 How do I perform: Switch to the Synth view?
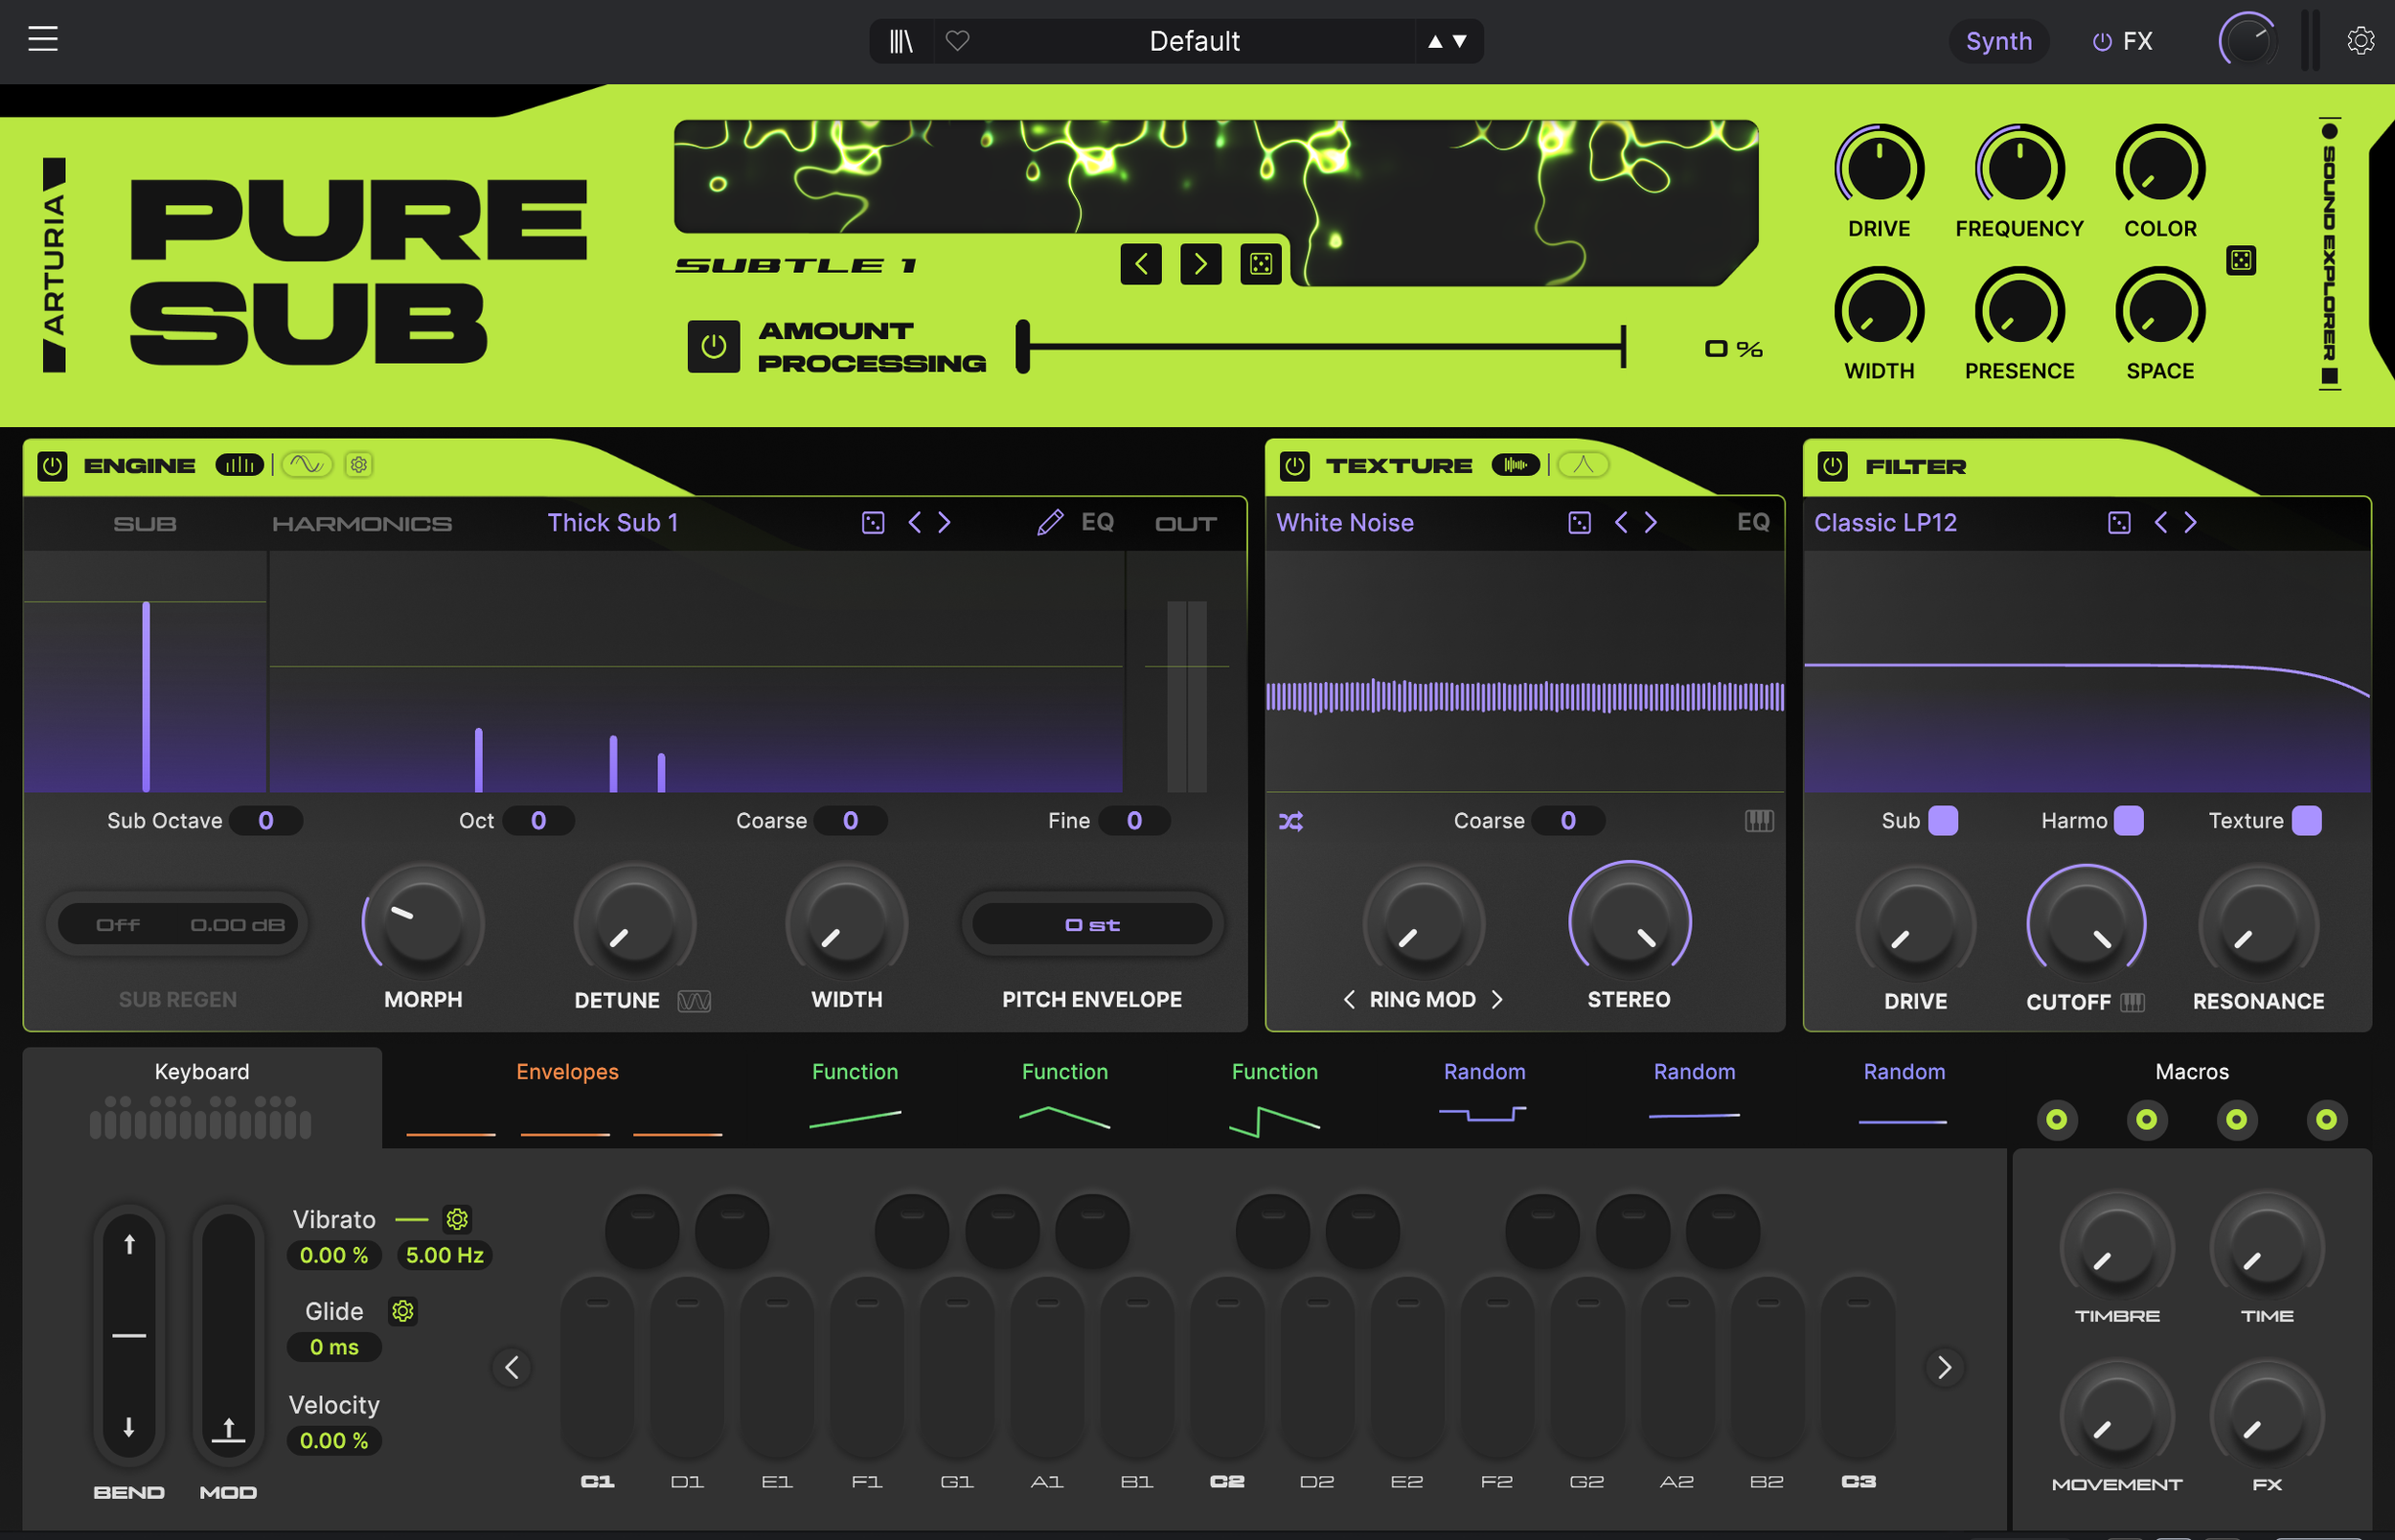(x=1999, y=41)
